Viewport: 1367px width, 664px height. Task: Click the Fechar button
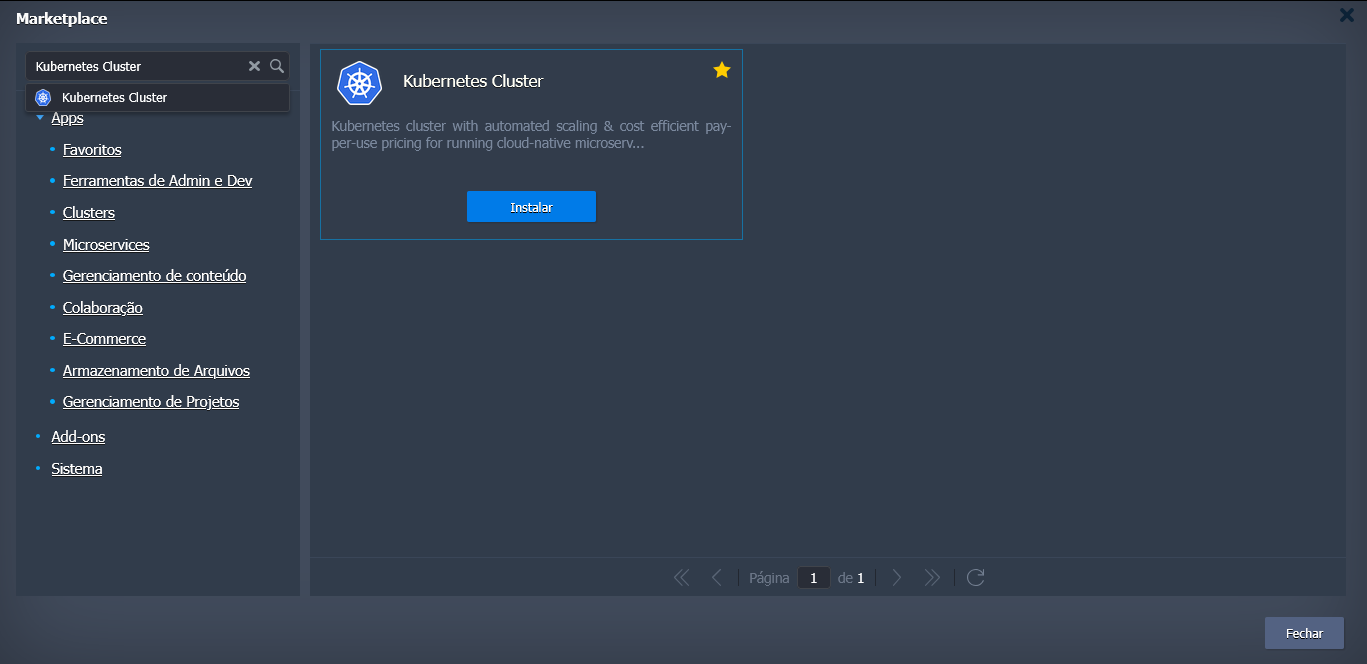pos(1304,633)
